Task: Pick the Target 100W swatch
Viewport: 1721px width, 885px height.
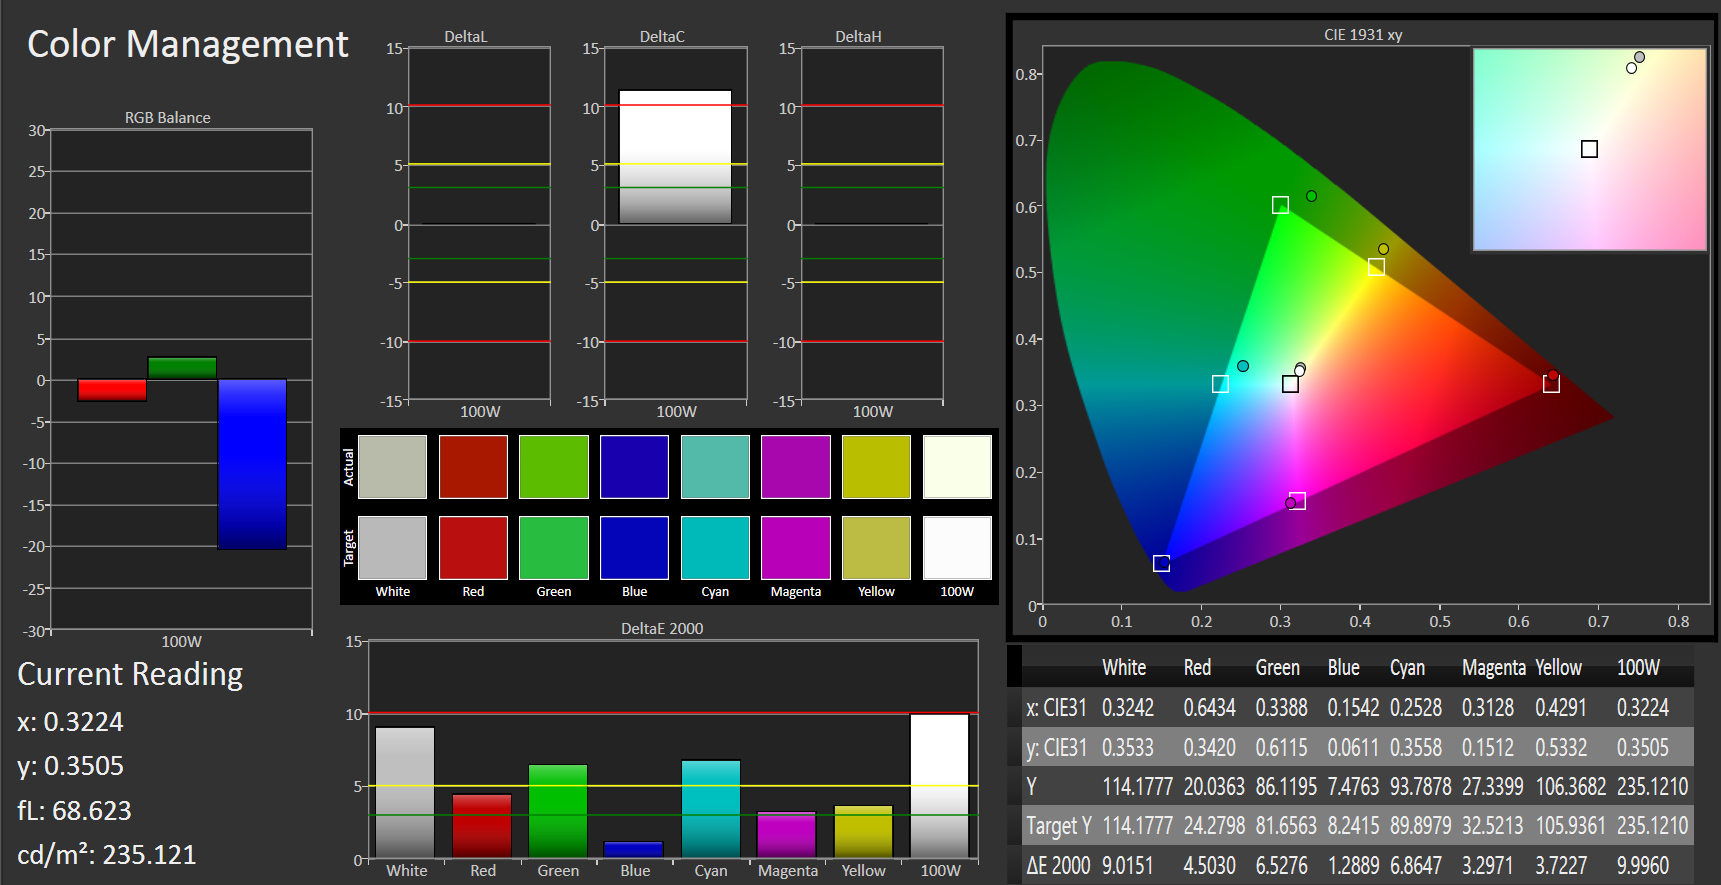Action: click(957, 547)
